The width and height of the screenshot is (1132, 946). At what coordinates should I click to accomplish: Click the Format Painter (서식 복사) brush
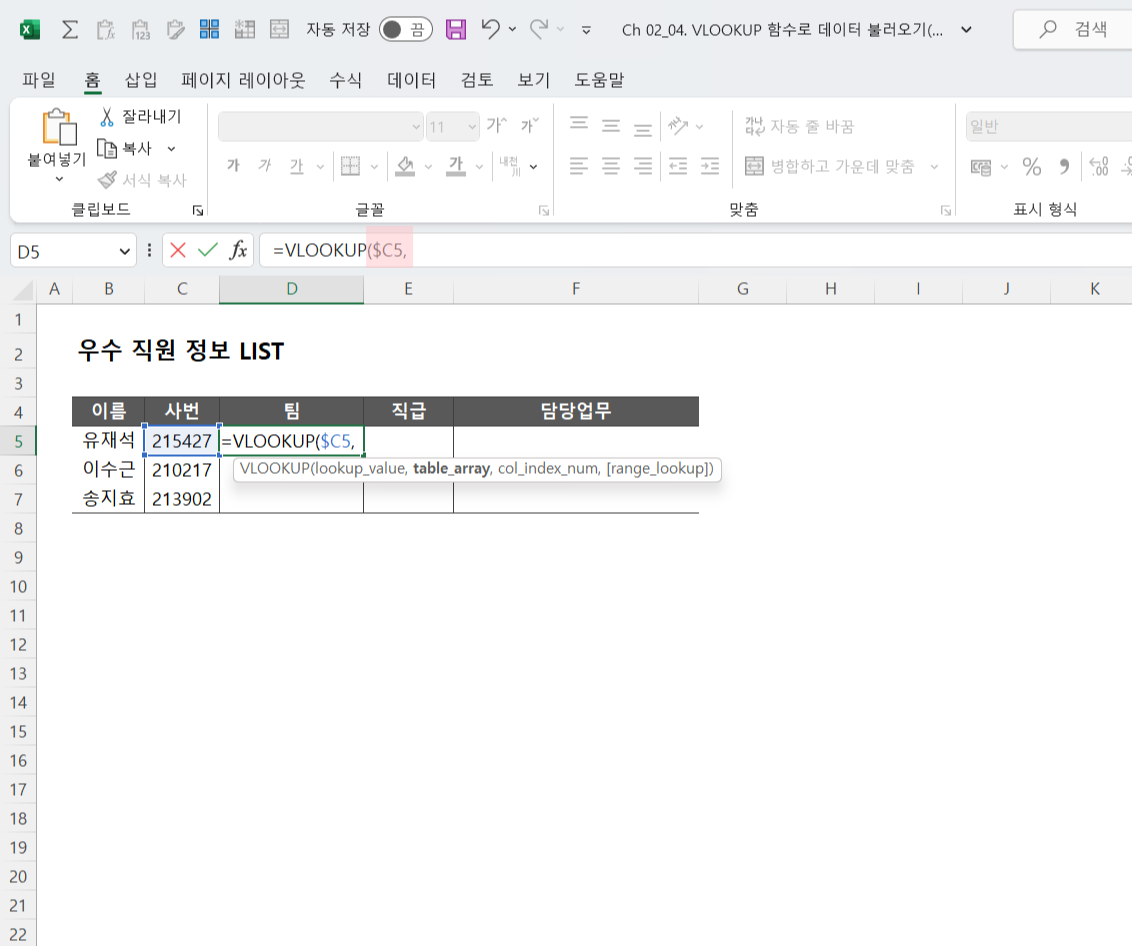pos(143,180)
